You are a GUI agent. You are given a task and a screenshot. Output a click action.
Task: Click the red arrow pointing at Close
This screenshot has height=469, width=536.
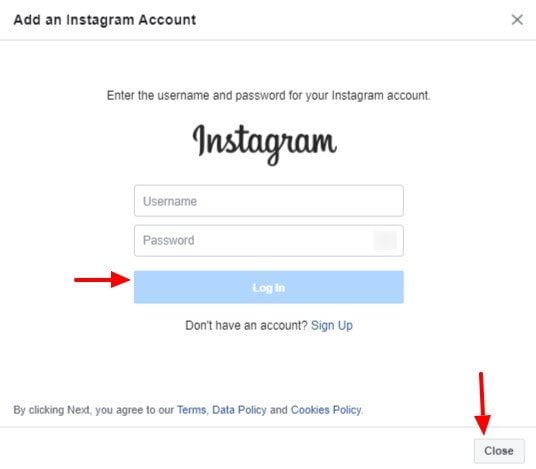(x=482, y=403)
